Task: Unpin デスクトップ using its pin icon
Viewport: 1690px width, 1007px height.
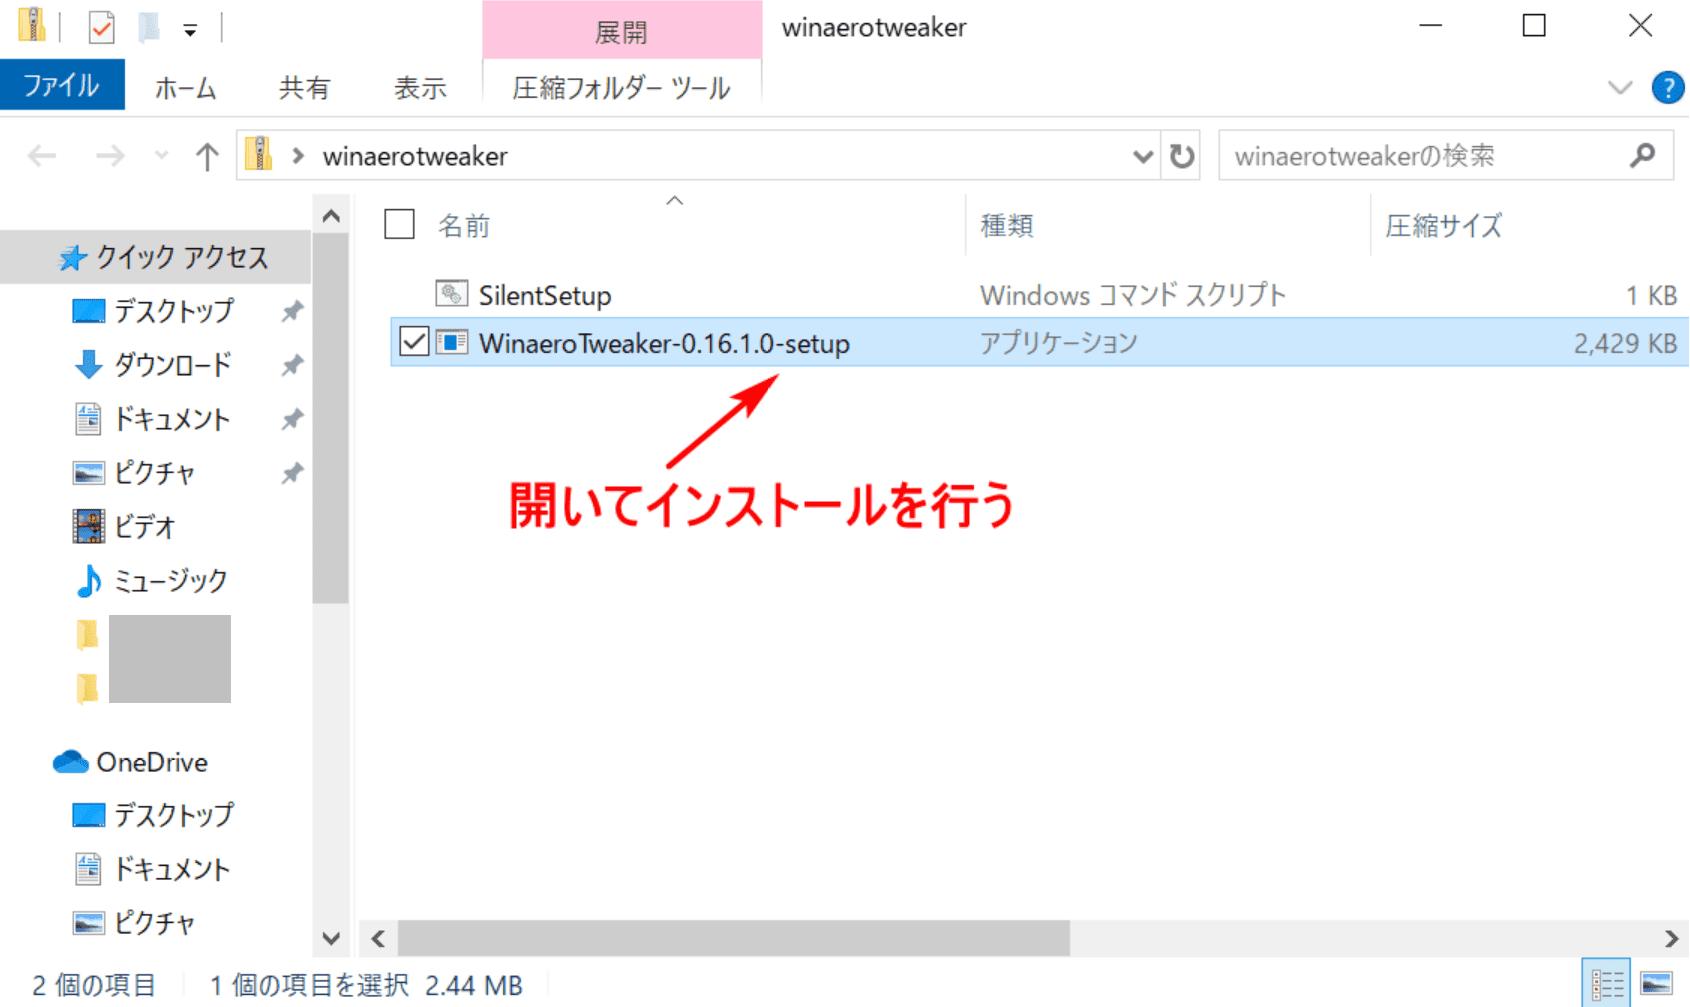Action: tap(291, 312)
